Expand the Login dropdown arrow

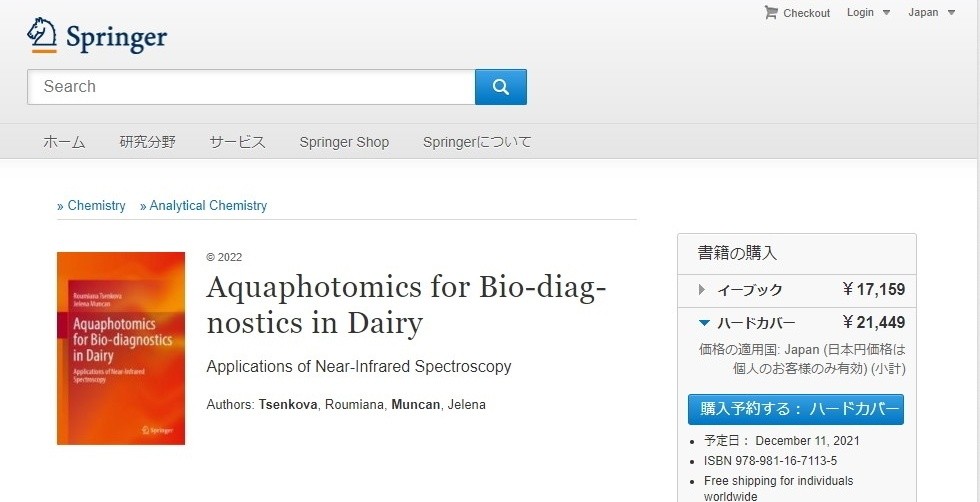click(886, 13)
